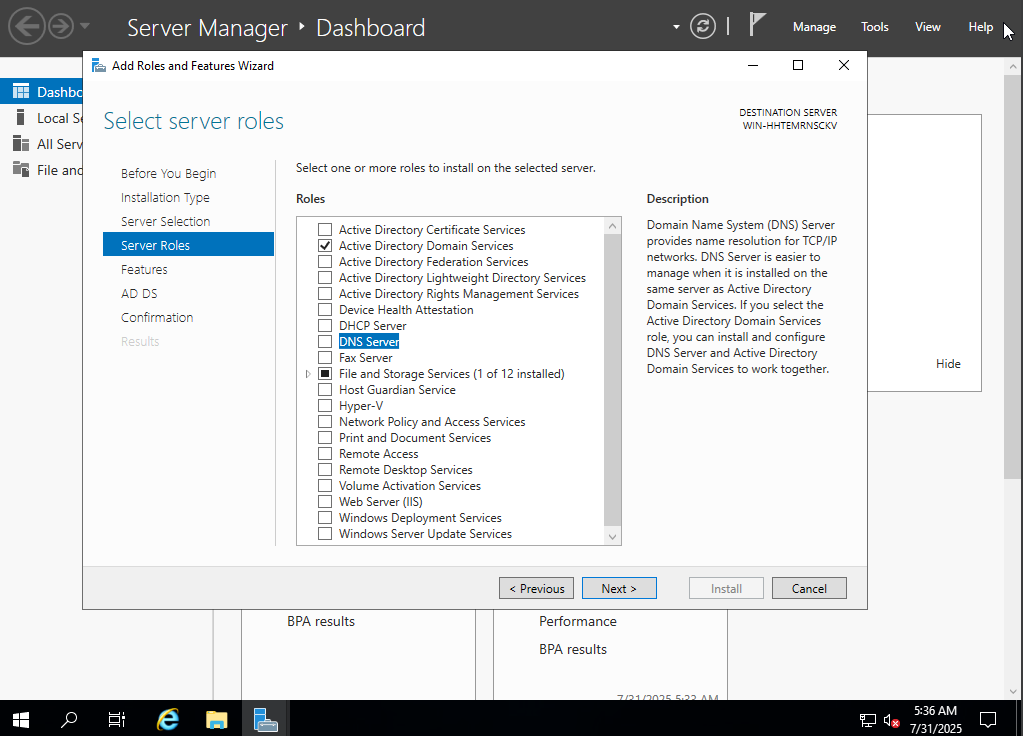Viewport: 1023px width, 736px height.
Task: Enable the Web Server (IIS) checkbox
Action: [x=325, y=502]
